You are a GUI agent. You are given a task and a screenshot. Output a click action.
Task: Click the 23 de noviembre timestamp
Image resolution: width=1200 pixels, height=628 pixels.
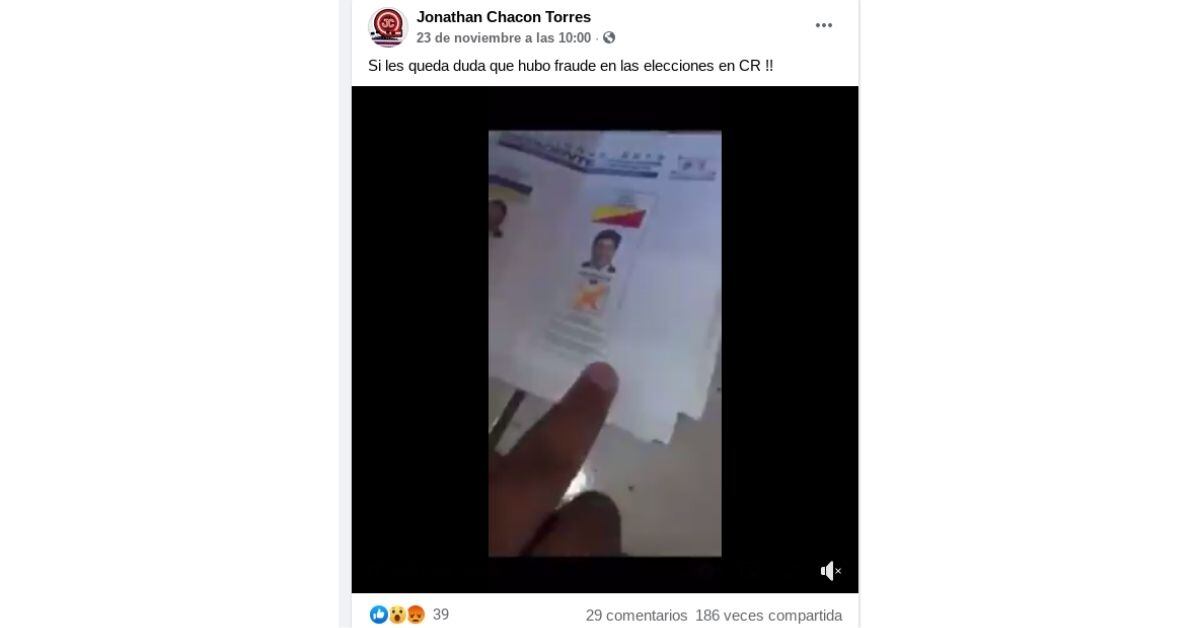coord(504,38)
